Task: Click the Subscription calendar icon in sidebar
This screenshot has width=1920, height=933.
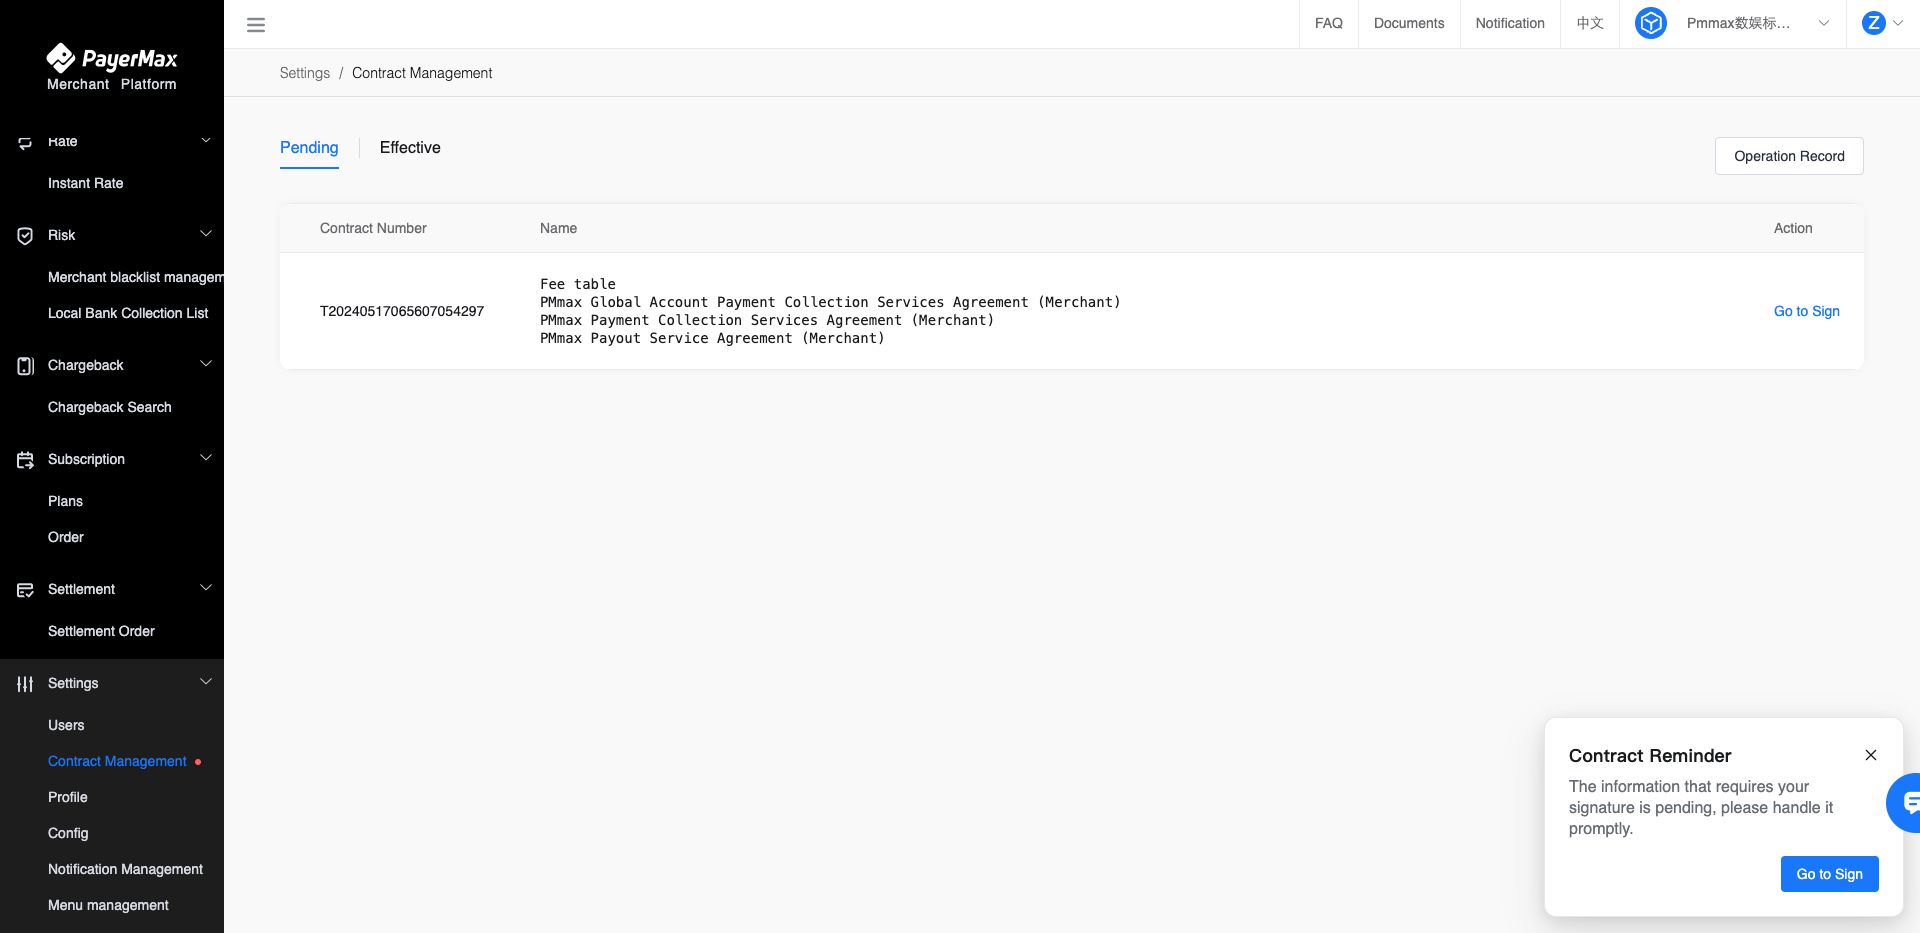Action: (25, 460)
